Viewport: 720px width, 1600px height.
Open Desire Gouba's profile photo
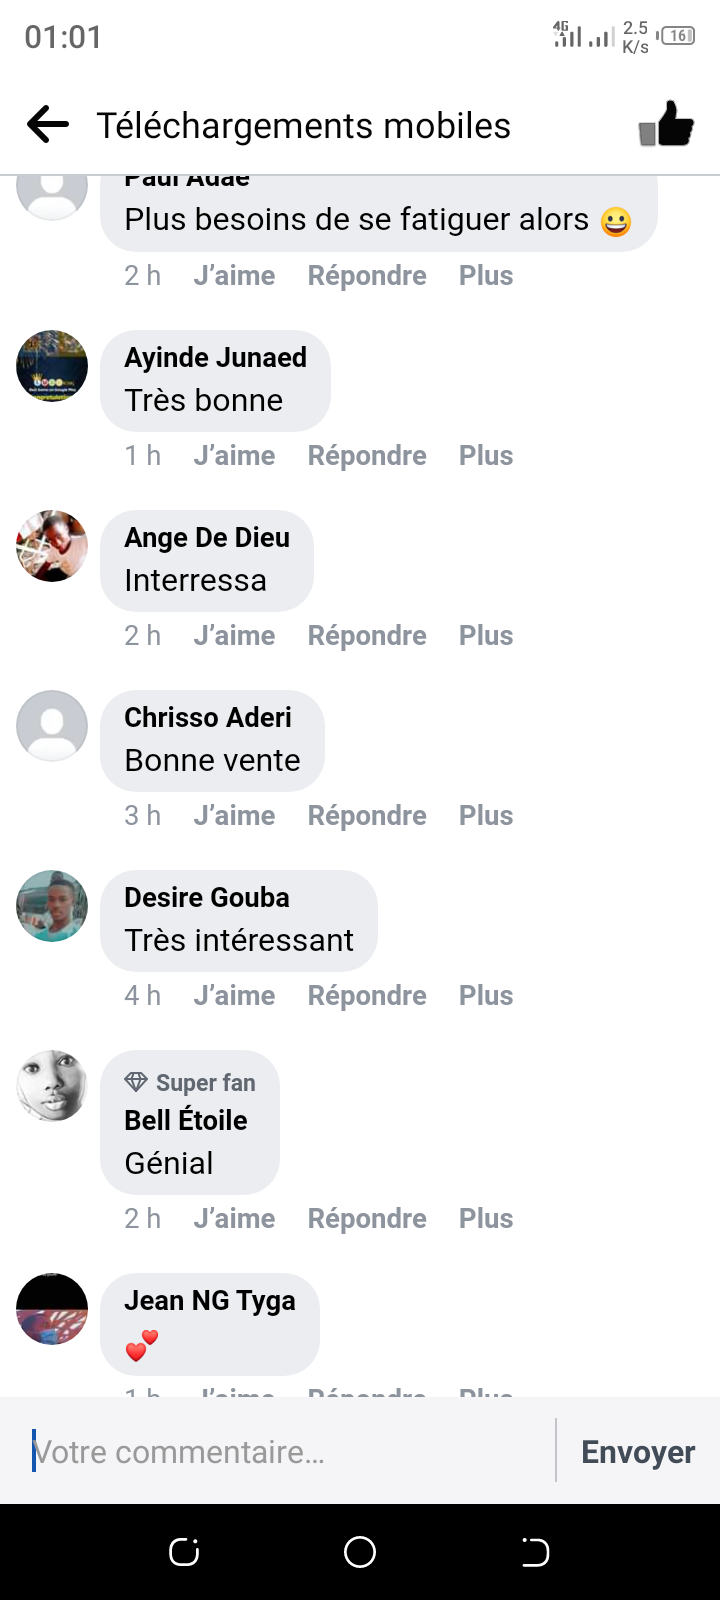pyautogui.click(x=52, y=906)
